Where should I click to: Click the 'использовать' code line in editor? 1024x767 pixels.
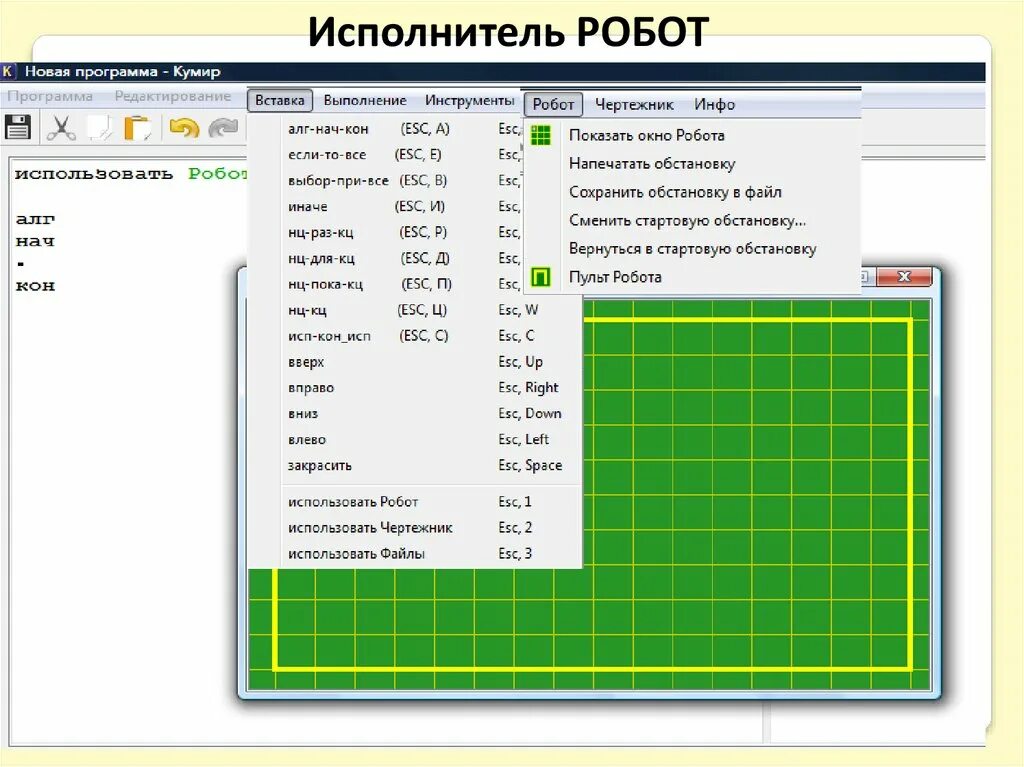coord(93,174)
